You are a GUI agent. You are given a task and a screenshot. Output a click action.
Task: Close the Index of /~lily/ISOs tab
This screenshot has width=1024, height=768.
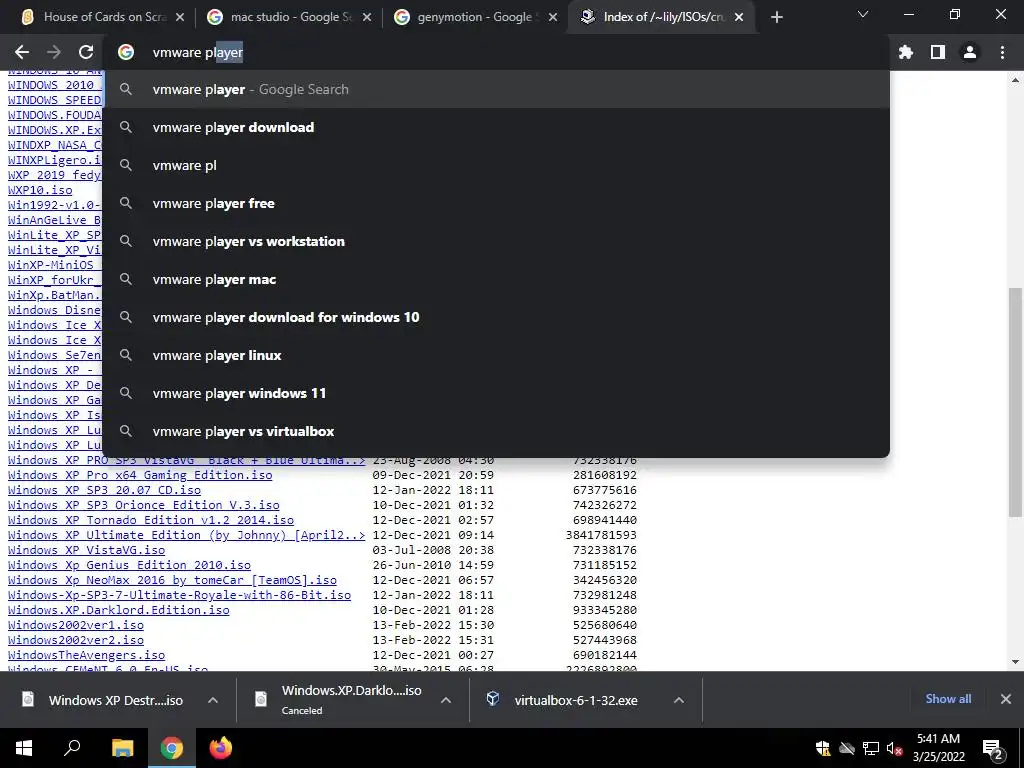[x=739, y=17]
